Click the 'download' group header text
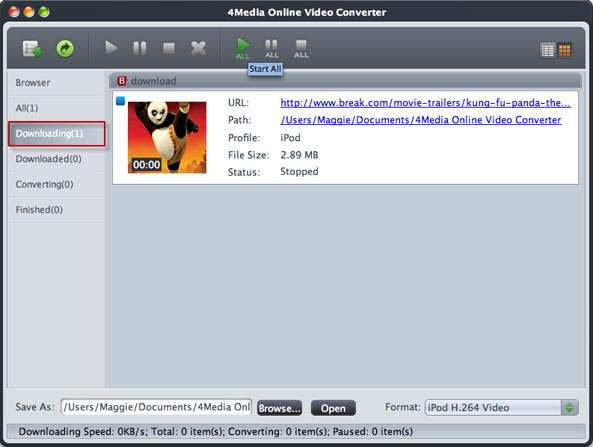Image resolution: width=593 pixels, height=447 pixels. (x=153, y=81)
